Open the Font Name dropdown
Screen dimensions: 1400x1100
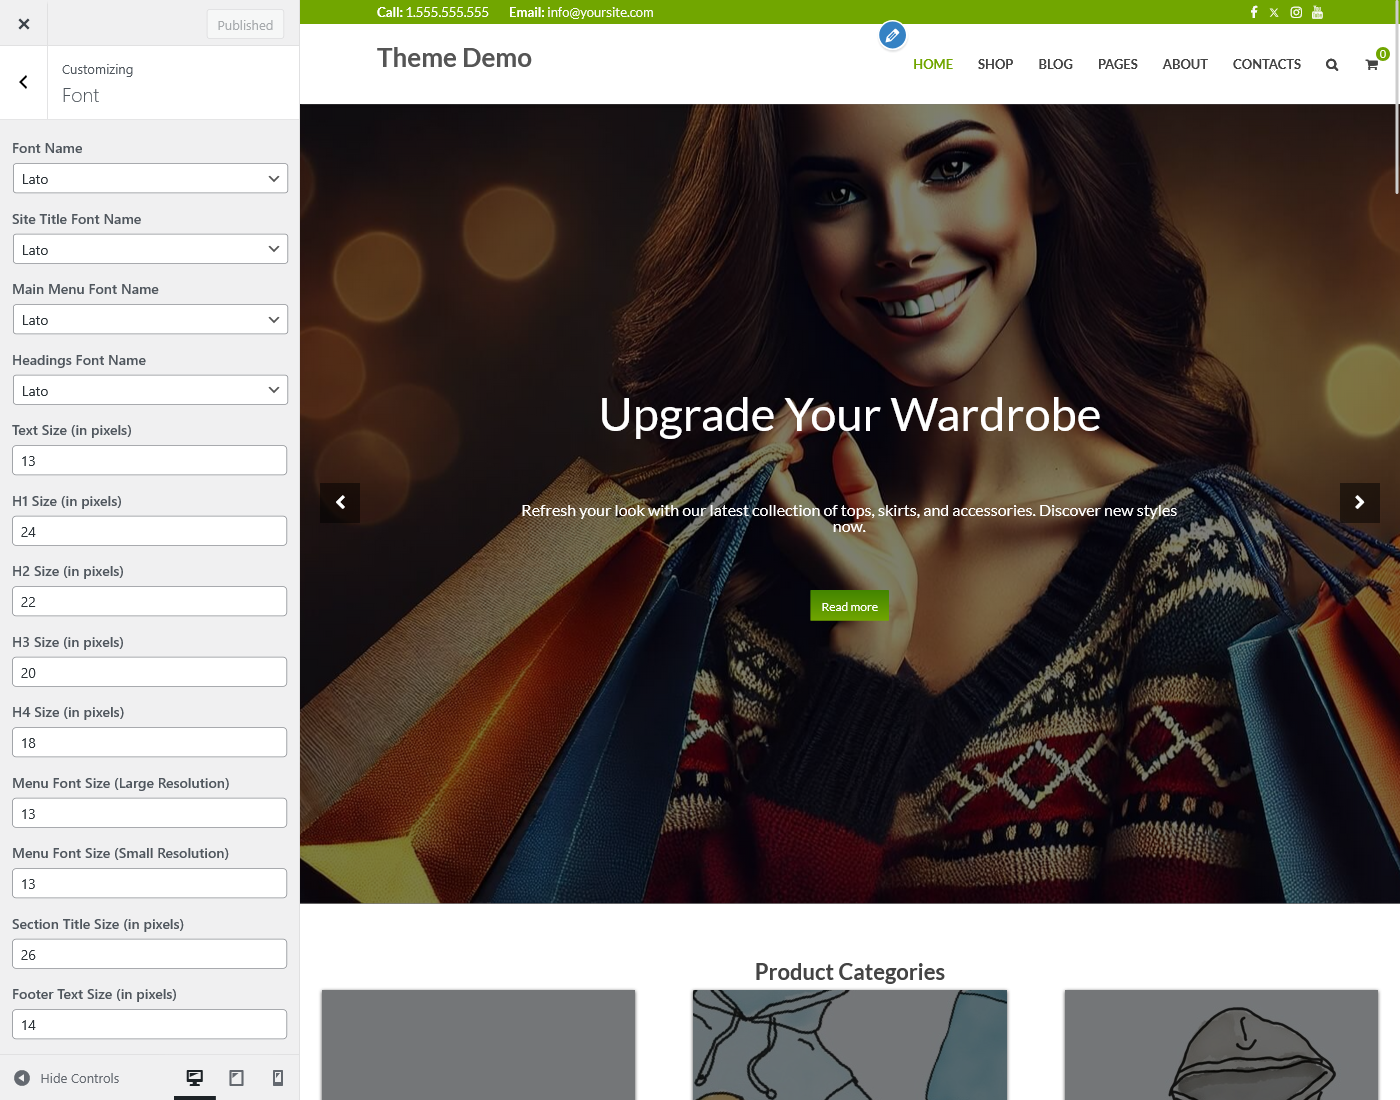(150, 179)
